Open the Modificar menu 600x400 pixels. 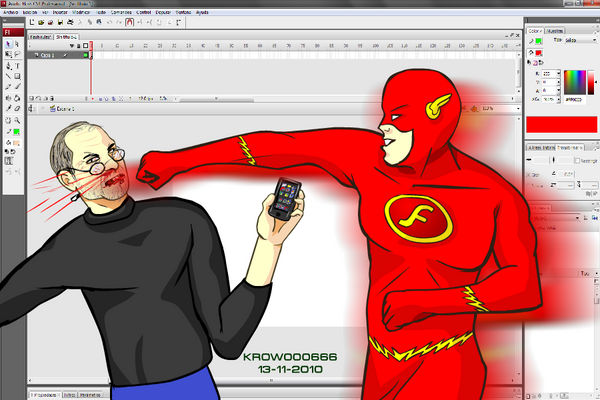(81, 12)
